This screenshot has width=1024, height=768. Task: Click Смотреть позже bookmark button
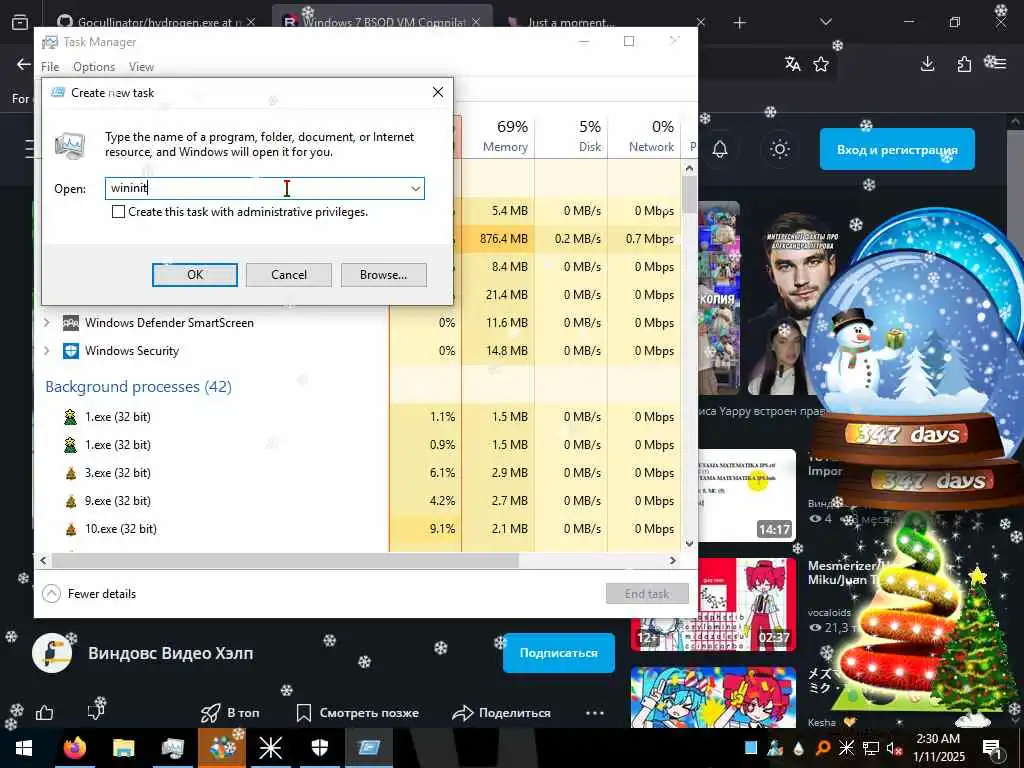[357, 713]
